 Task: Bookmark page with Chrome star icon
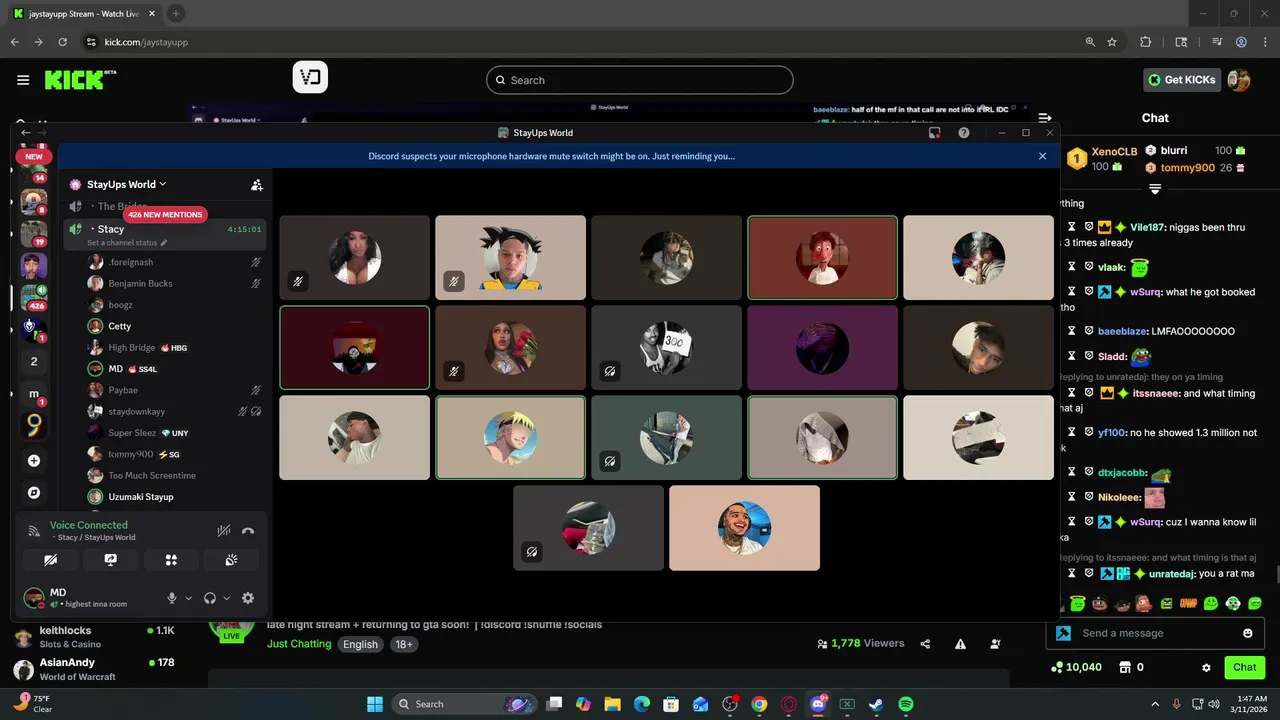(1112, 42)
